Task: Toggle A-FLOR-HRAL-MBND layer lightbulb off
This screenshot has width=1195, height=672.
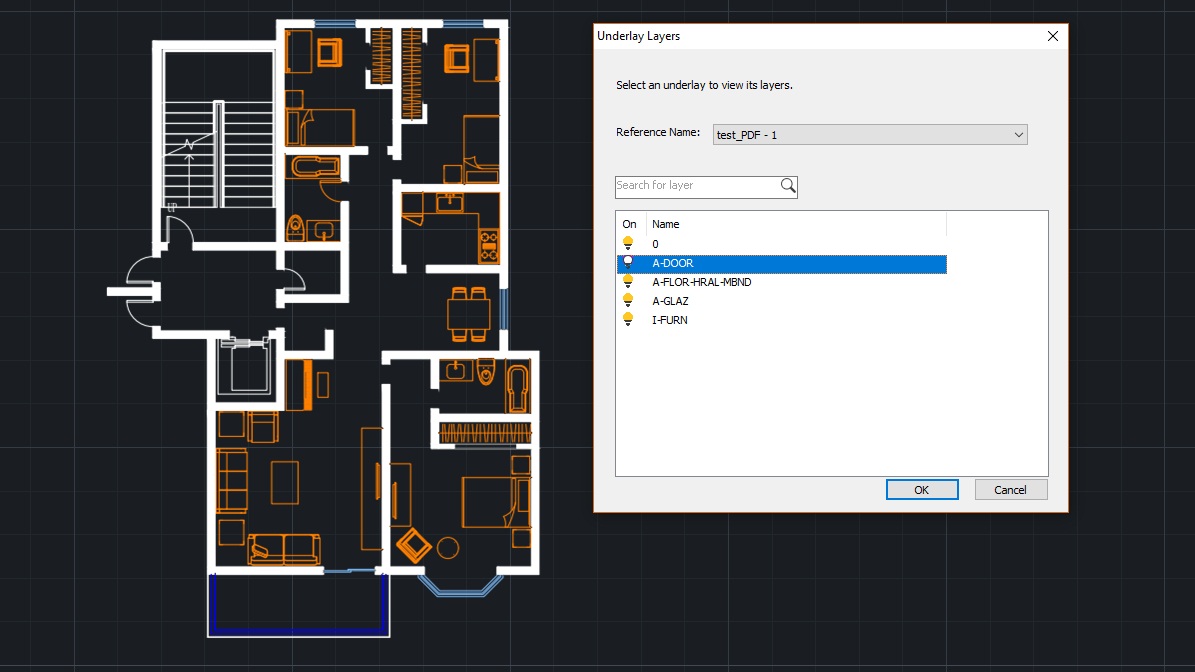Action: point(628,282)
